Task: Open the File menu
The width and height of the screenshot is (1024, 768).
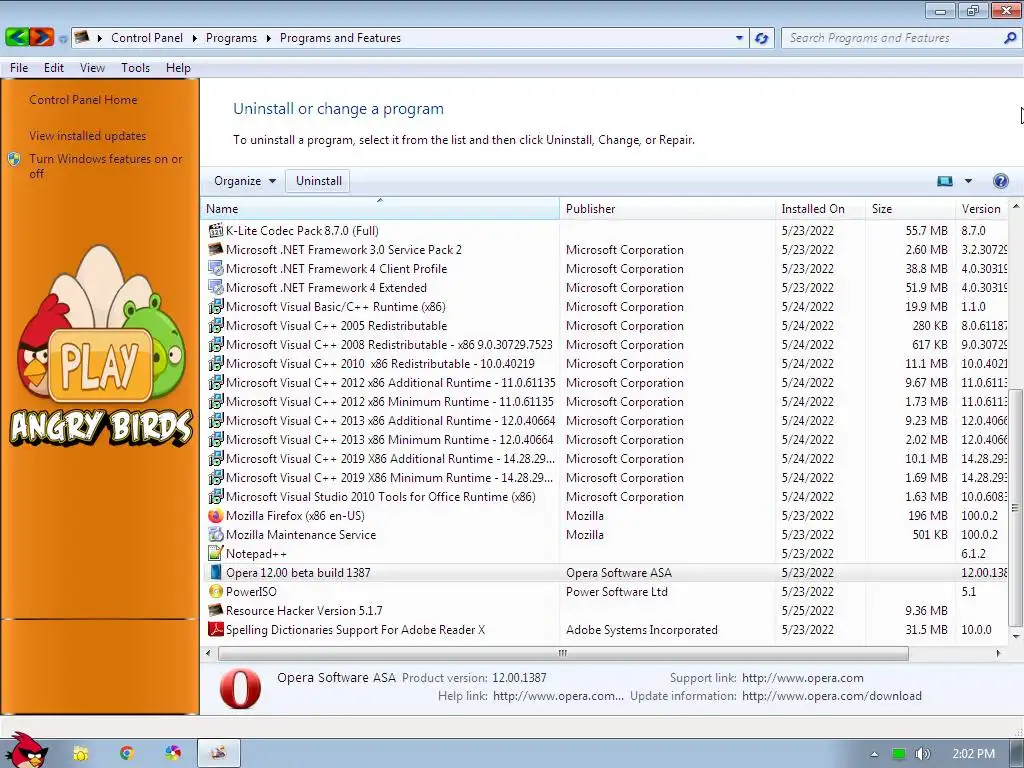Action: point(19,67)
